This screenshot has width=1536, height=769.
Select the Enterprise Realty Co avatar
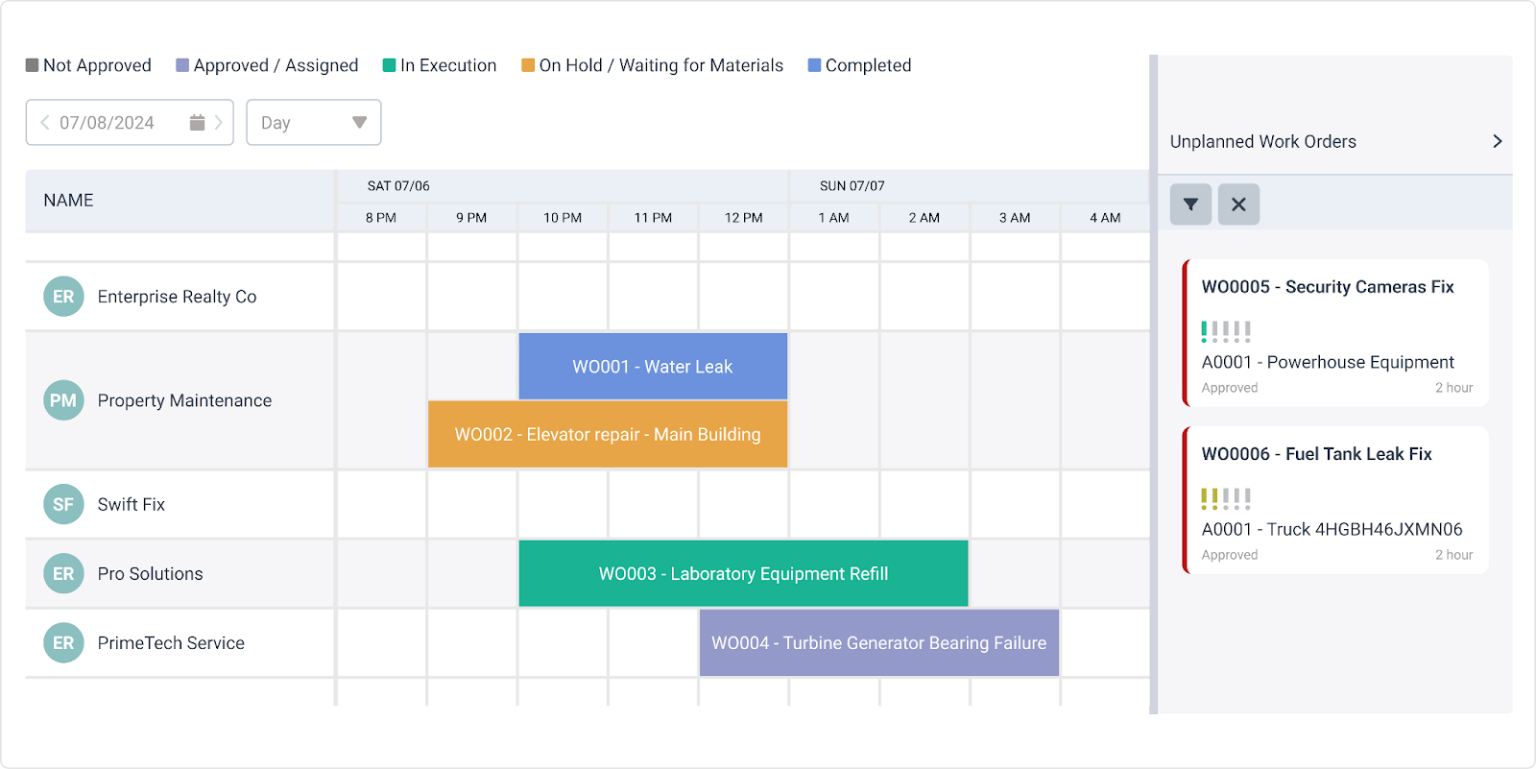[x=62, y=296]
